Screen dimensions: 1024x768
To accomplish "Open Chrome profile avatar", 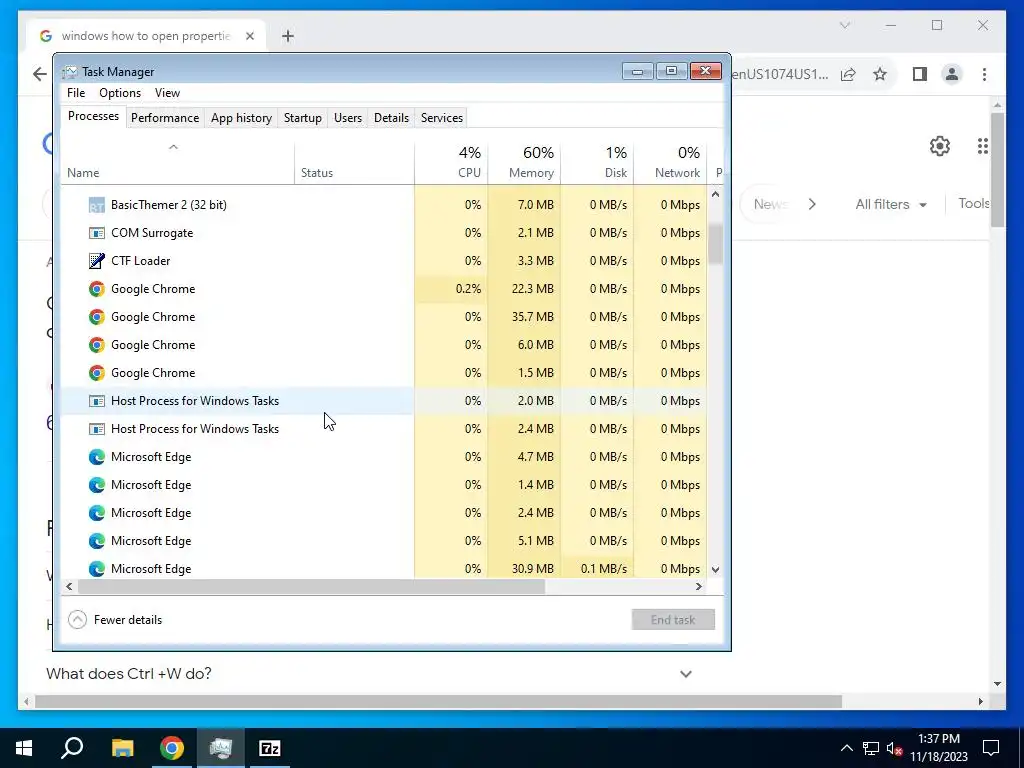I will [952, 74].
